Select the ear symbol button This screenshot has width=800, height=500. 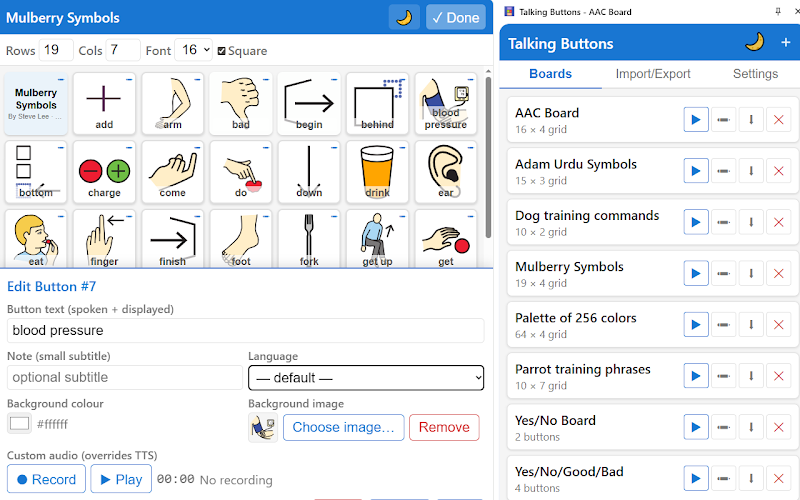(446, 172)
